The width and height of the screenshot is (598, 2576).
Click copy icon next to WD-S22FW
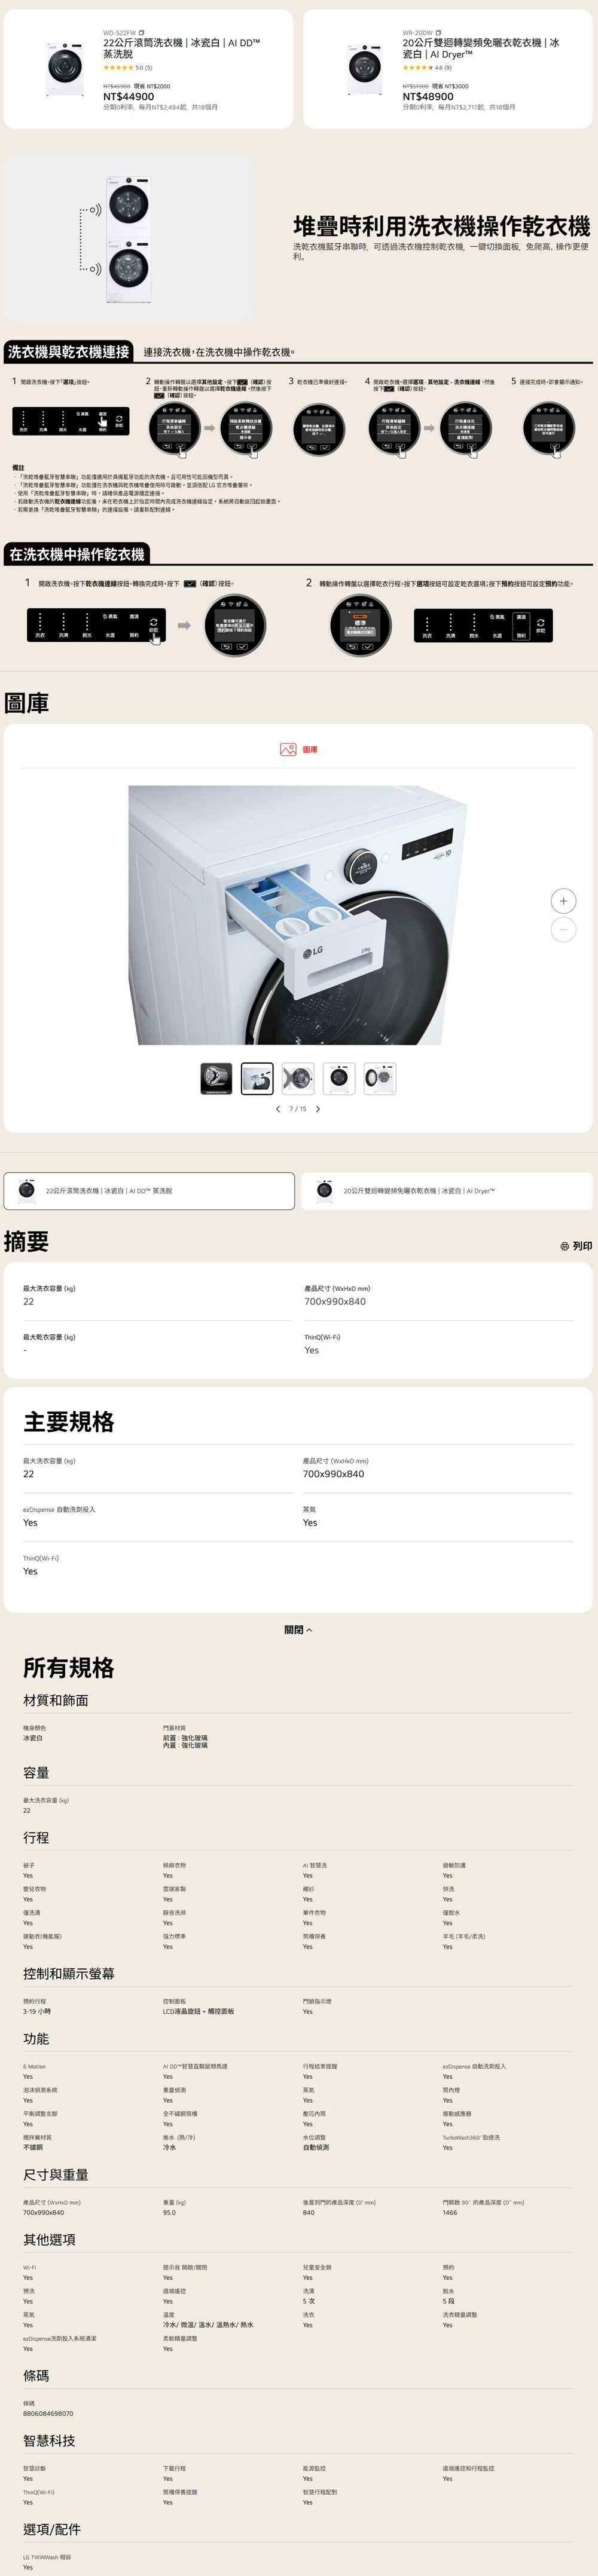click(x=141, y=33)
